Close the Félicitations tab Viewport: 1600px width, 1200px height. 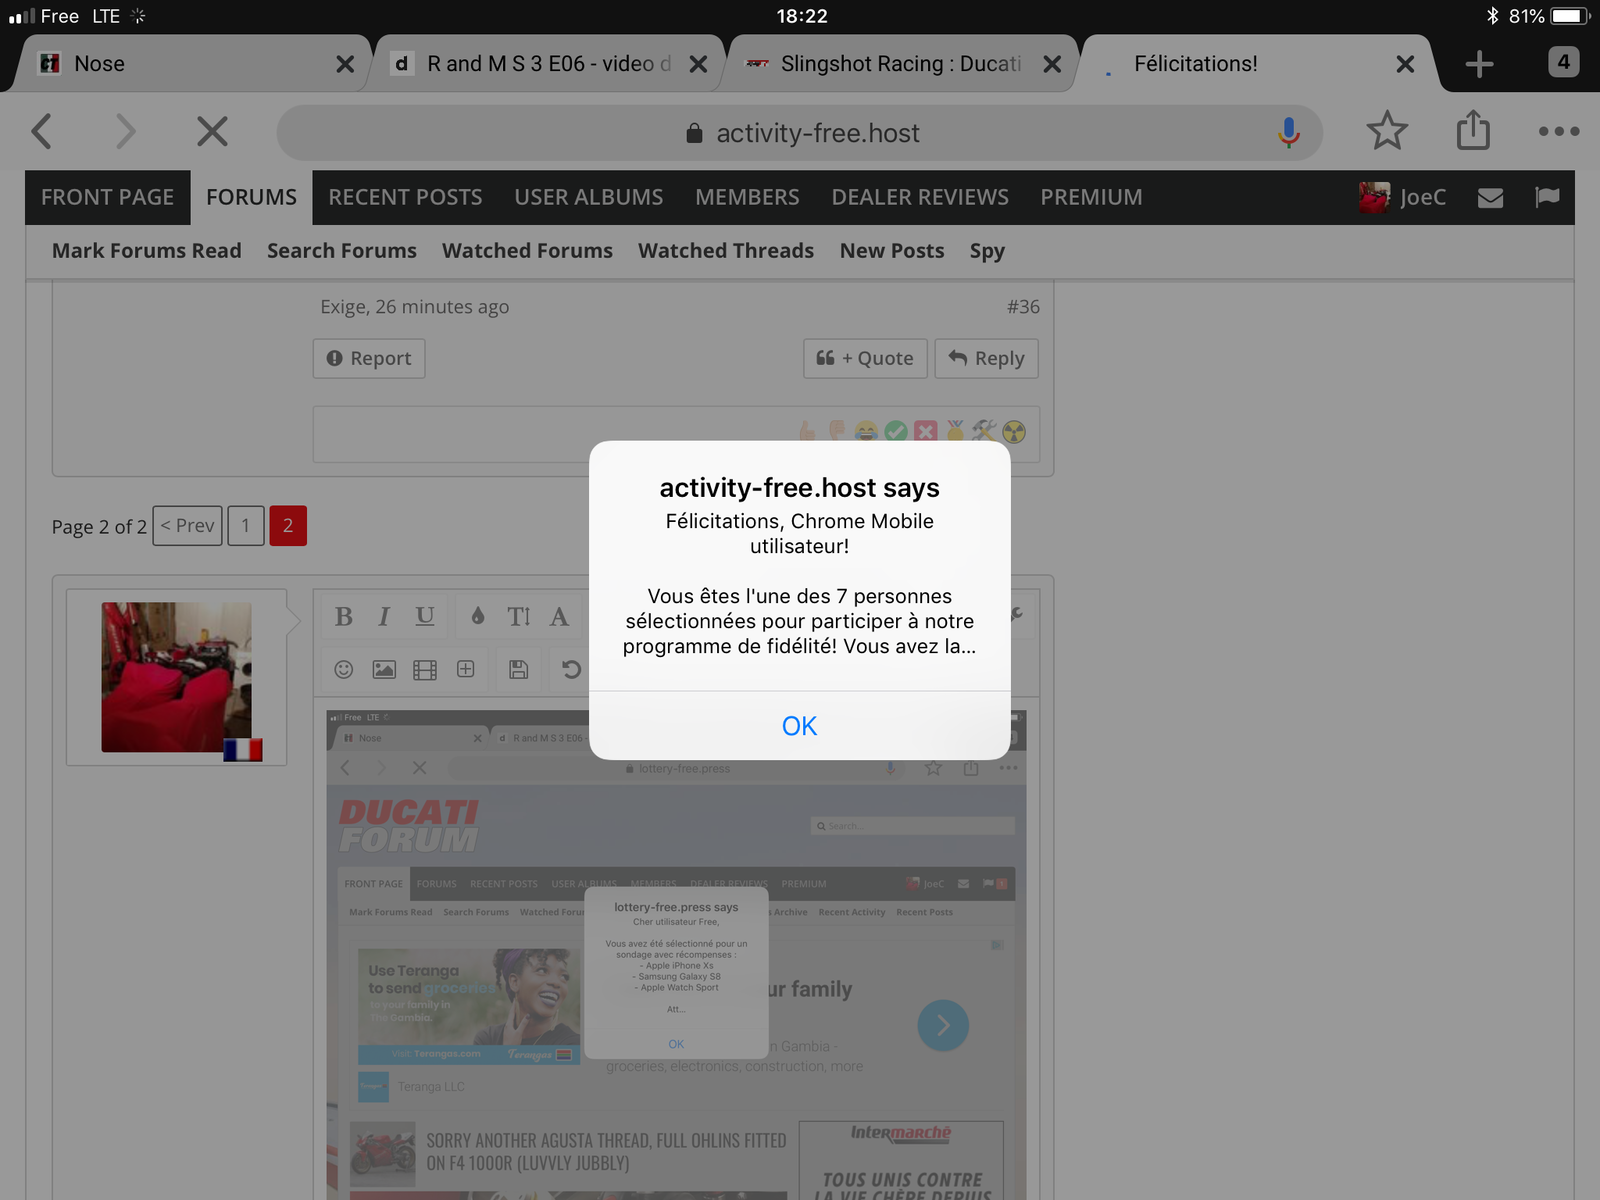(1405, 64)
